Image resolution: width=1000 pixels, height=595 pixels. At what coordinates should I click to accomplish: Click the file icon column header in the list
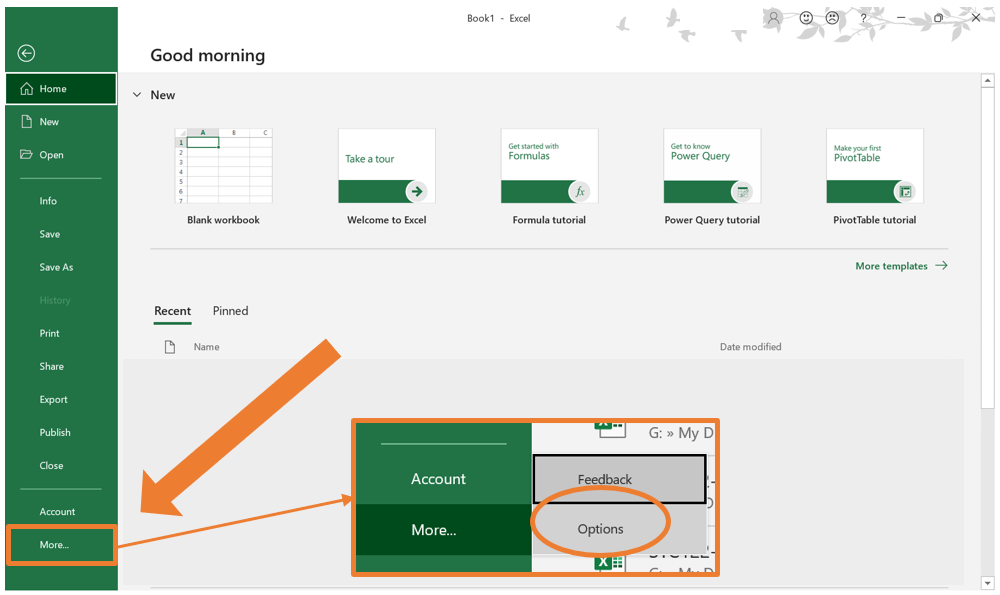point(170,347)
